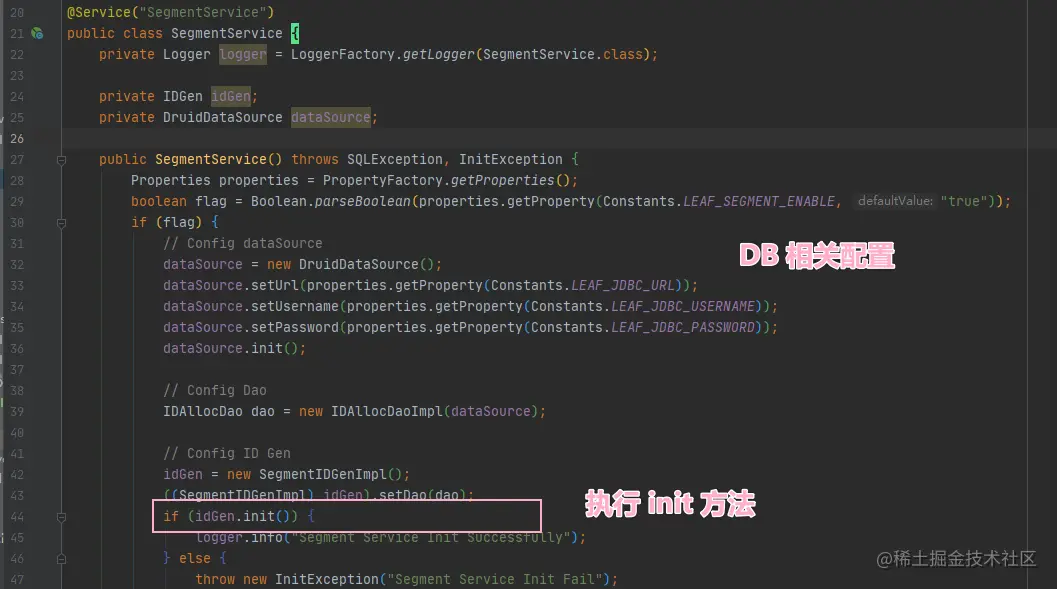Image resolution: width=1057 pixels, height=589 pixels.
Task: Click the highlighted 'dataSource' field on line 25
Action: point(331,117)
